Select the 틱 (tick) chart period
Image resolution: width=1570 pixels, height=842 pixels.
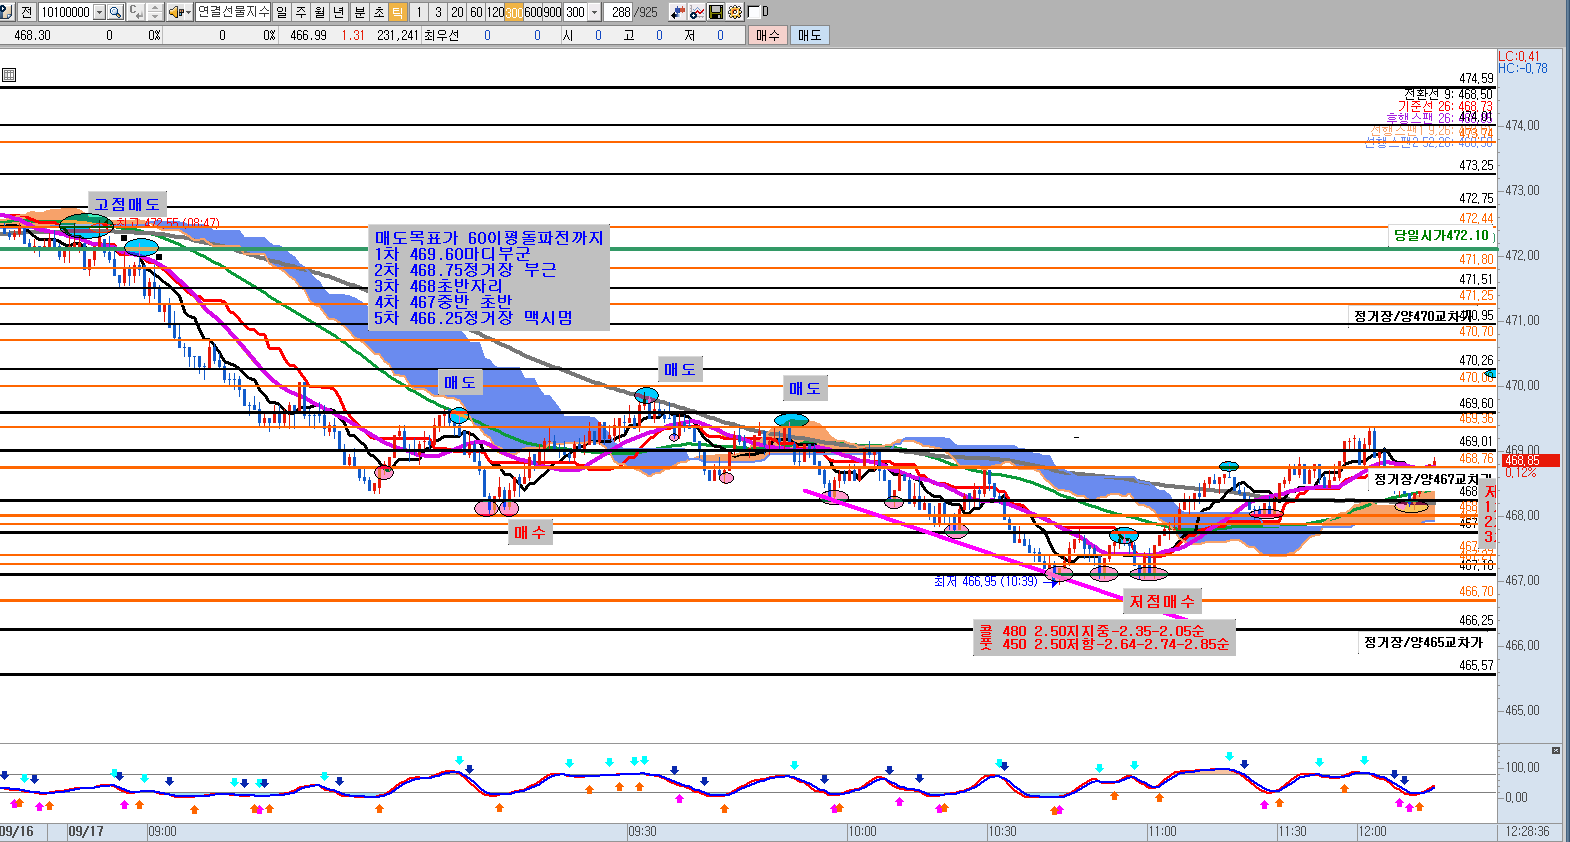click(x=398, y=12)
